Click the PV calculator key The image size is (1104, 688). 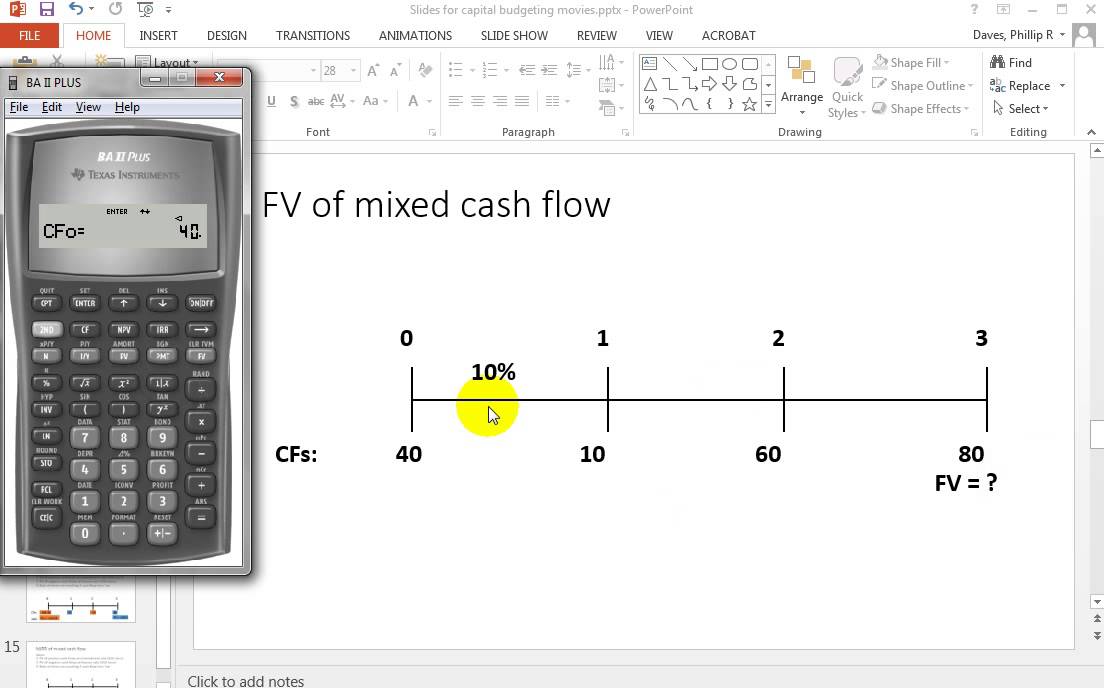(123, 356)
